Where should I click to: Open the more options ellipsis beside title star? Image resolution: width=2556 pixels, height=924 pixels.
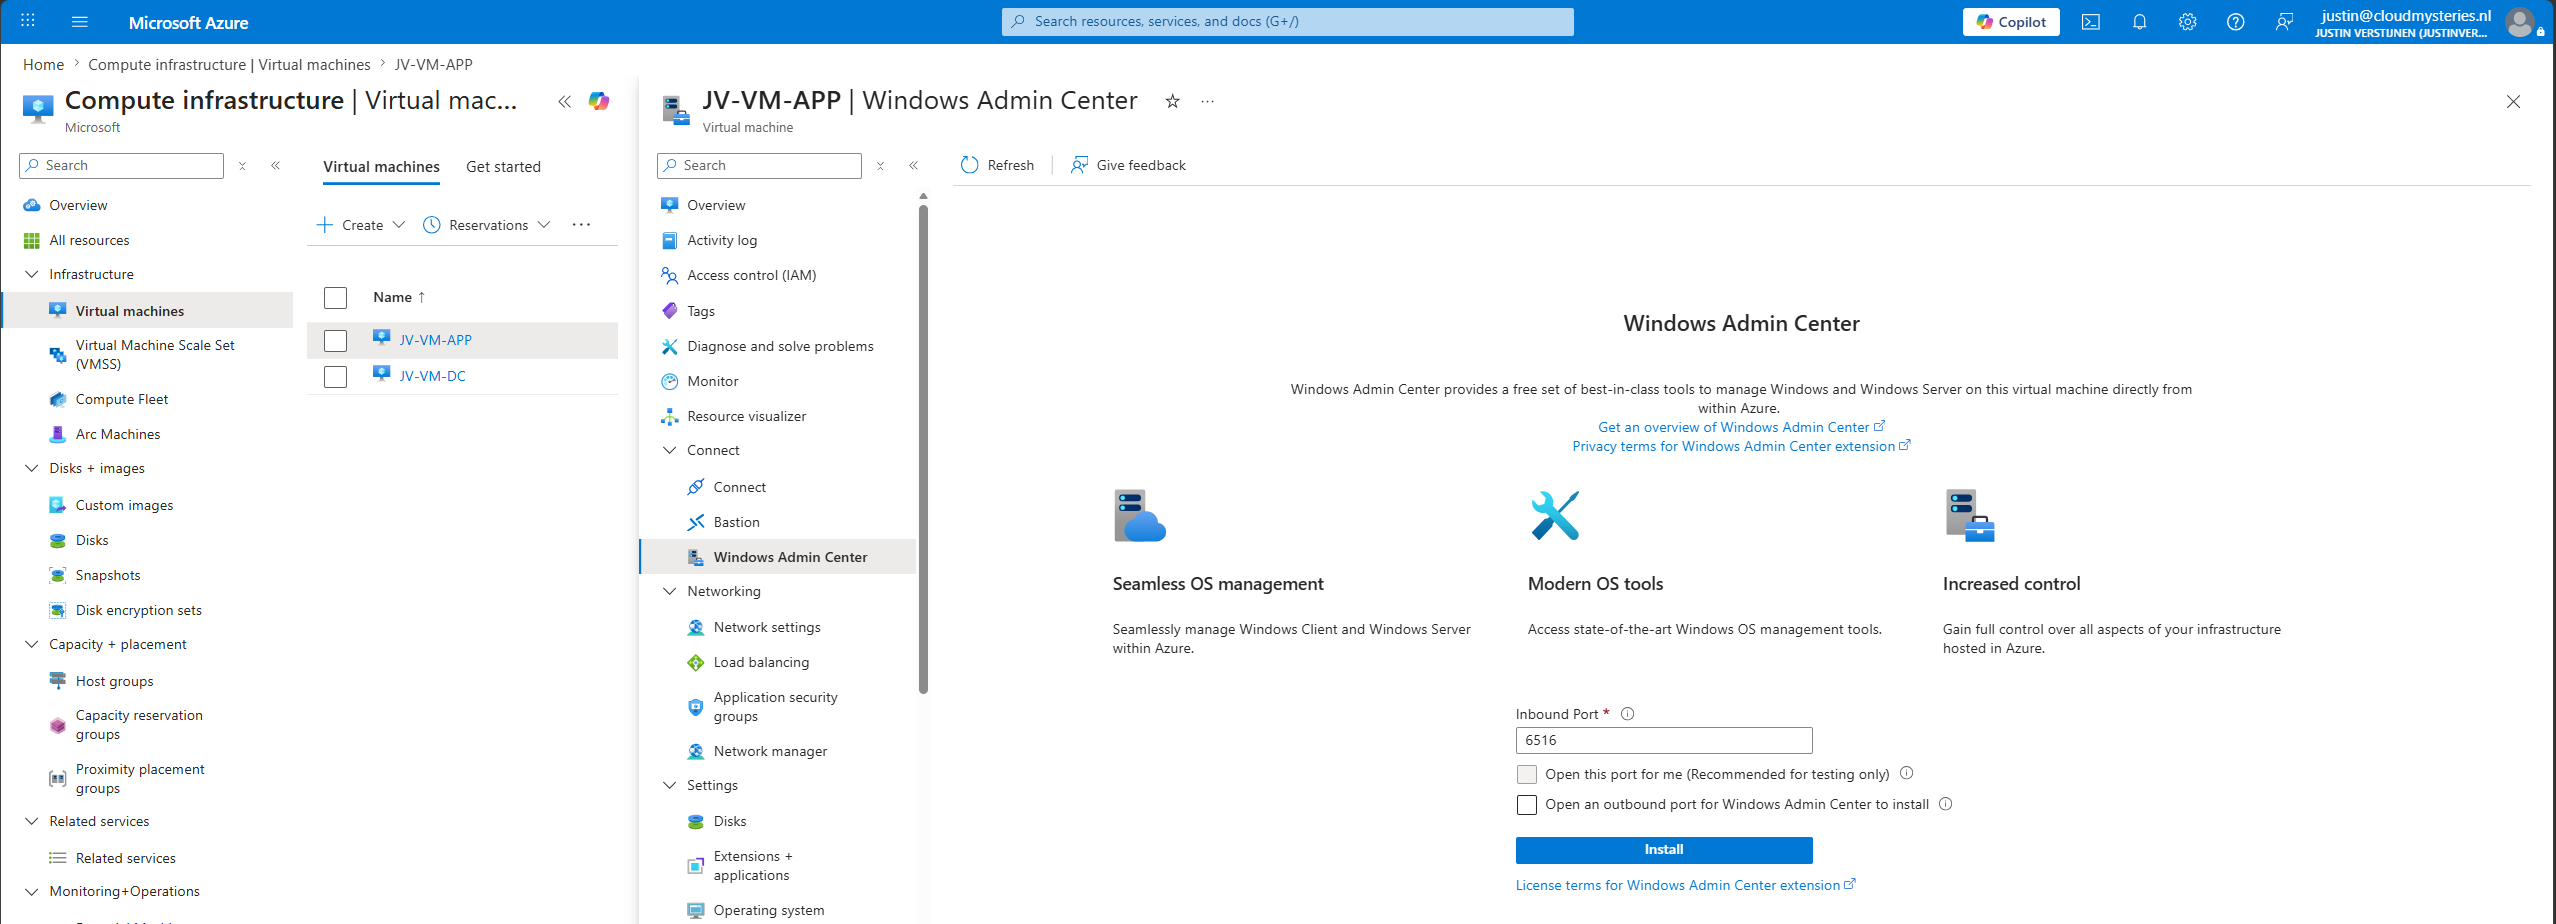1208,101
